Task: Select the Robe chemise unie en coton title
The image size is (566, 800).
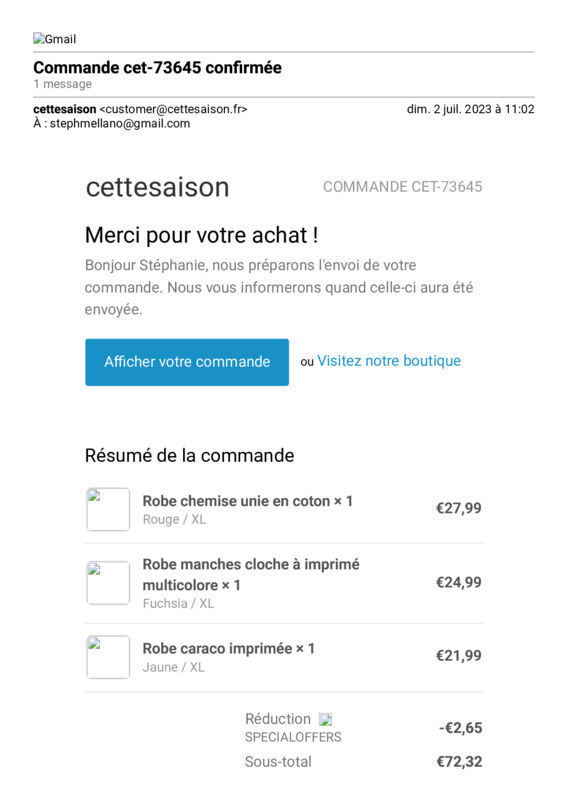Action: point(236,501)
